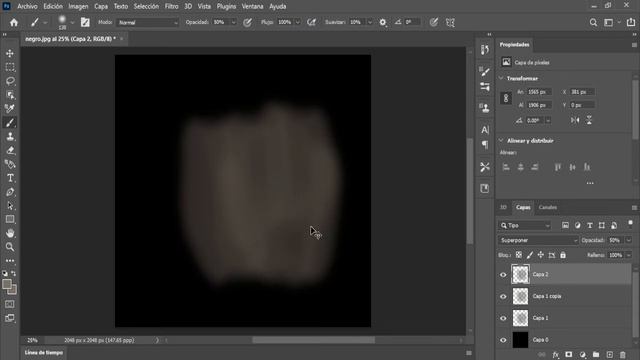Open the Archivo menu
This screenshot has height=360, width=640.
[27, 7]
